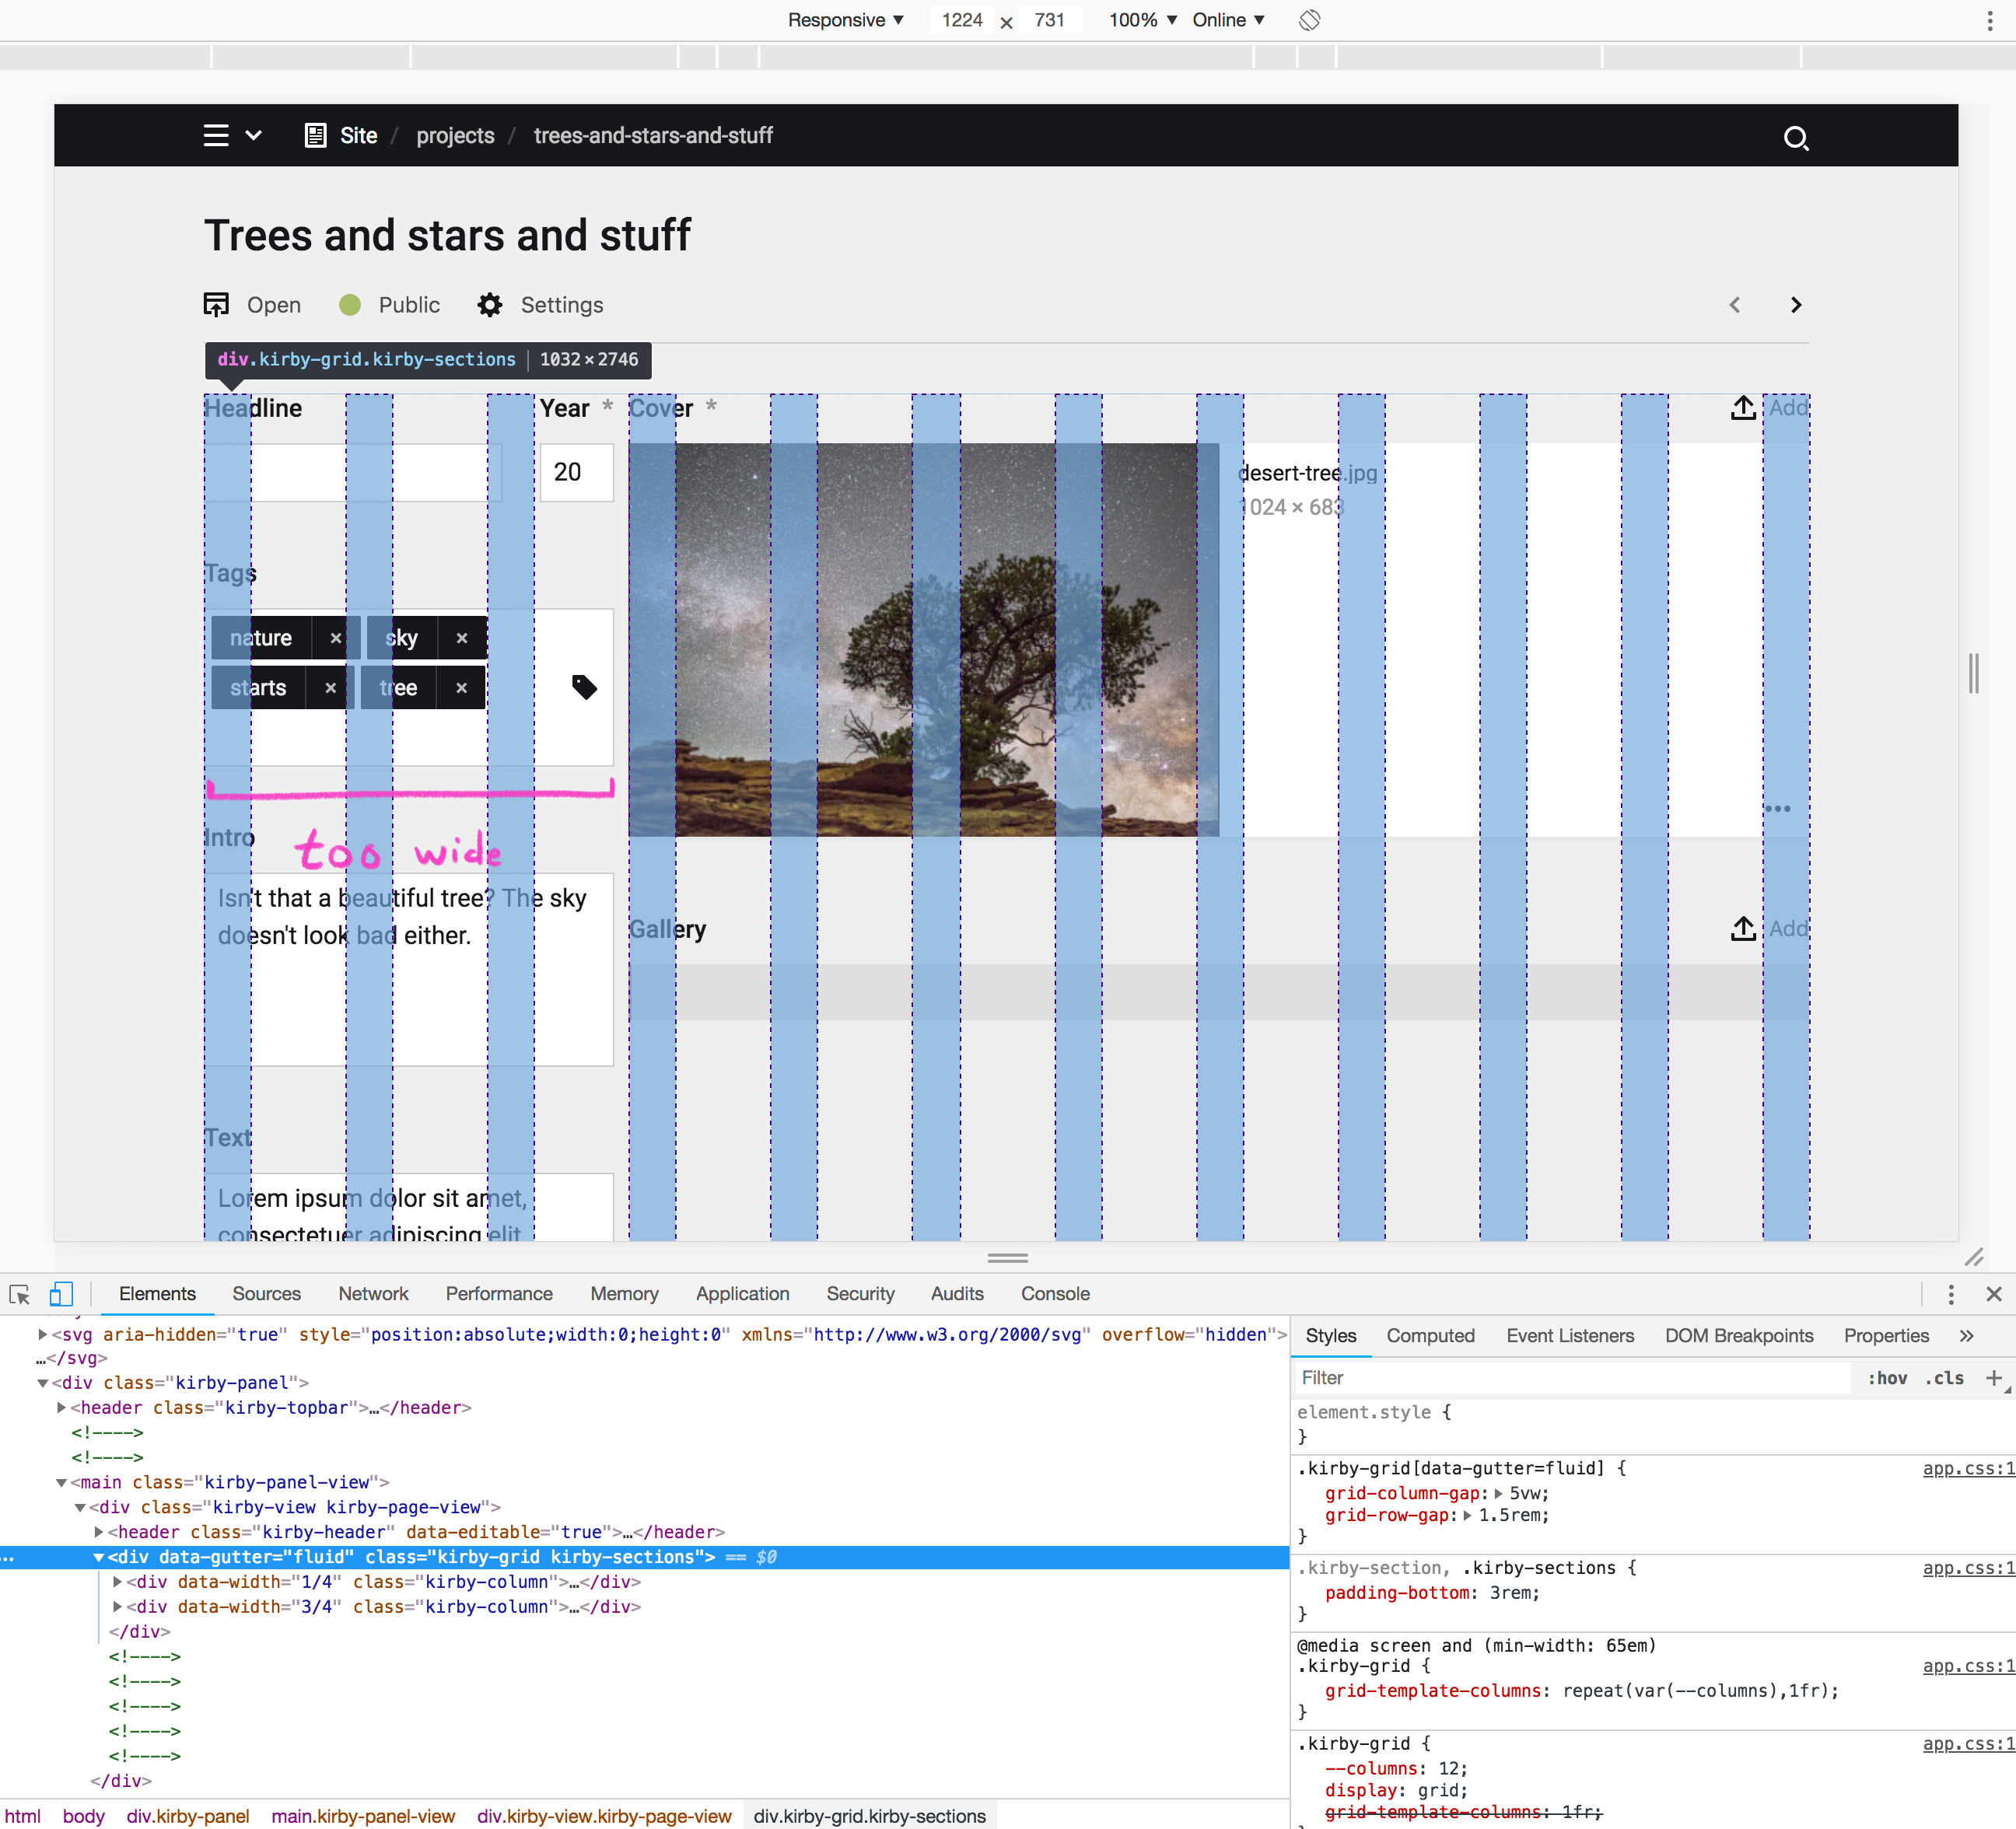
Task: Open the Computed styles tab
Action: pyautogui.click(x=1430, y=1336)
